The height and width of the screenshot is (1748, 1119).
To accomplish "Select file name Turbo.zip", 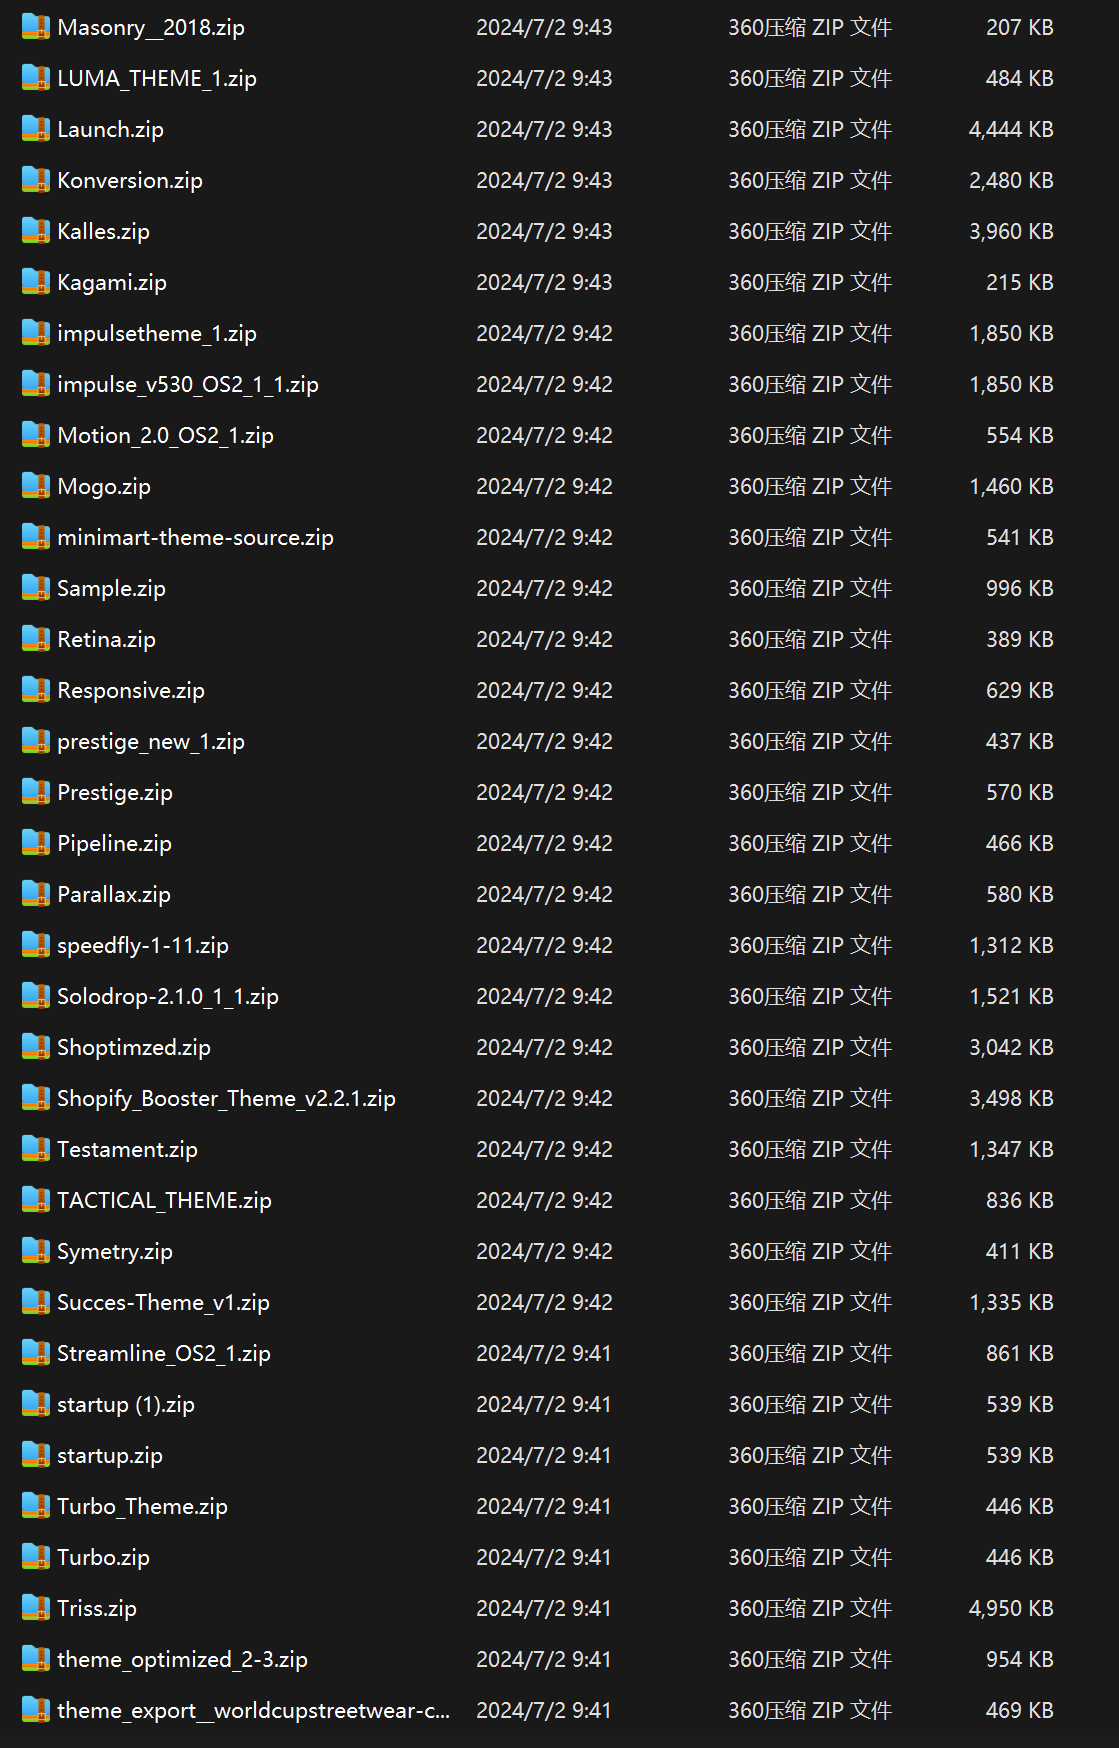I will (103, 1558).
